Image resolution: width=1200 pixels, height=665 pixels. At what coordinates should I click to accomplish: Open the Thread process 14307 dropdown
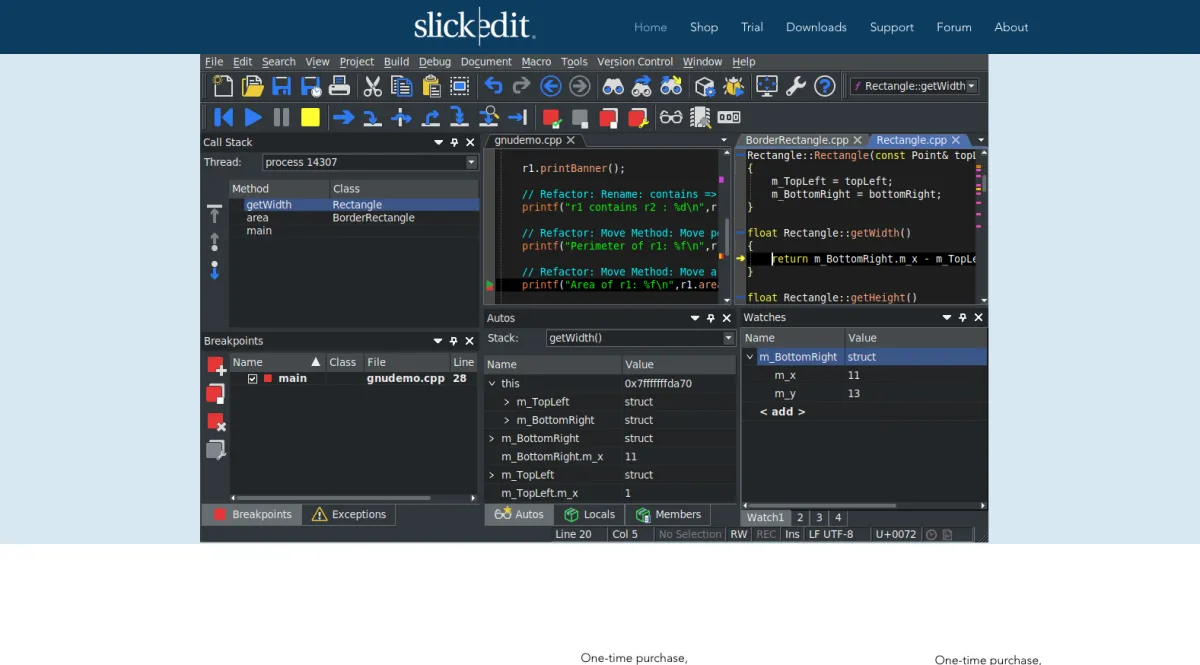[471, 162]
